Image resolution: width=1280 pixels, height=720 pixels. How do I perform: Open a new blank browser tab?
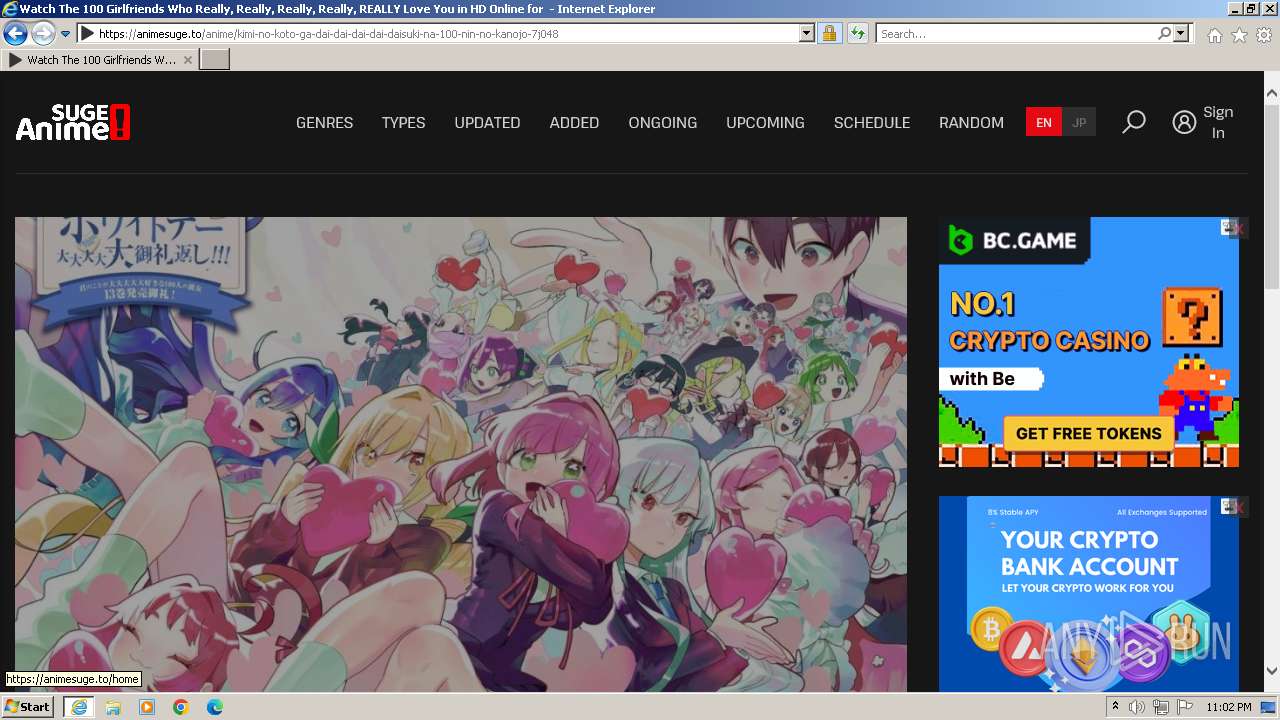(215, 60)
